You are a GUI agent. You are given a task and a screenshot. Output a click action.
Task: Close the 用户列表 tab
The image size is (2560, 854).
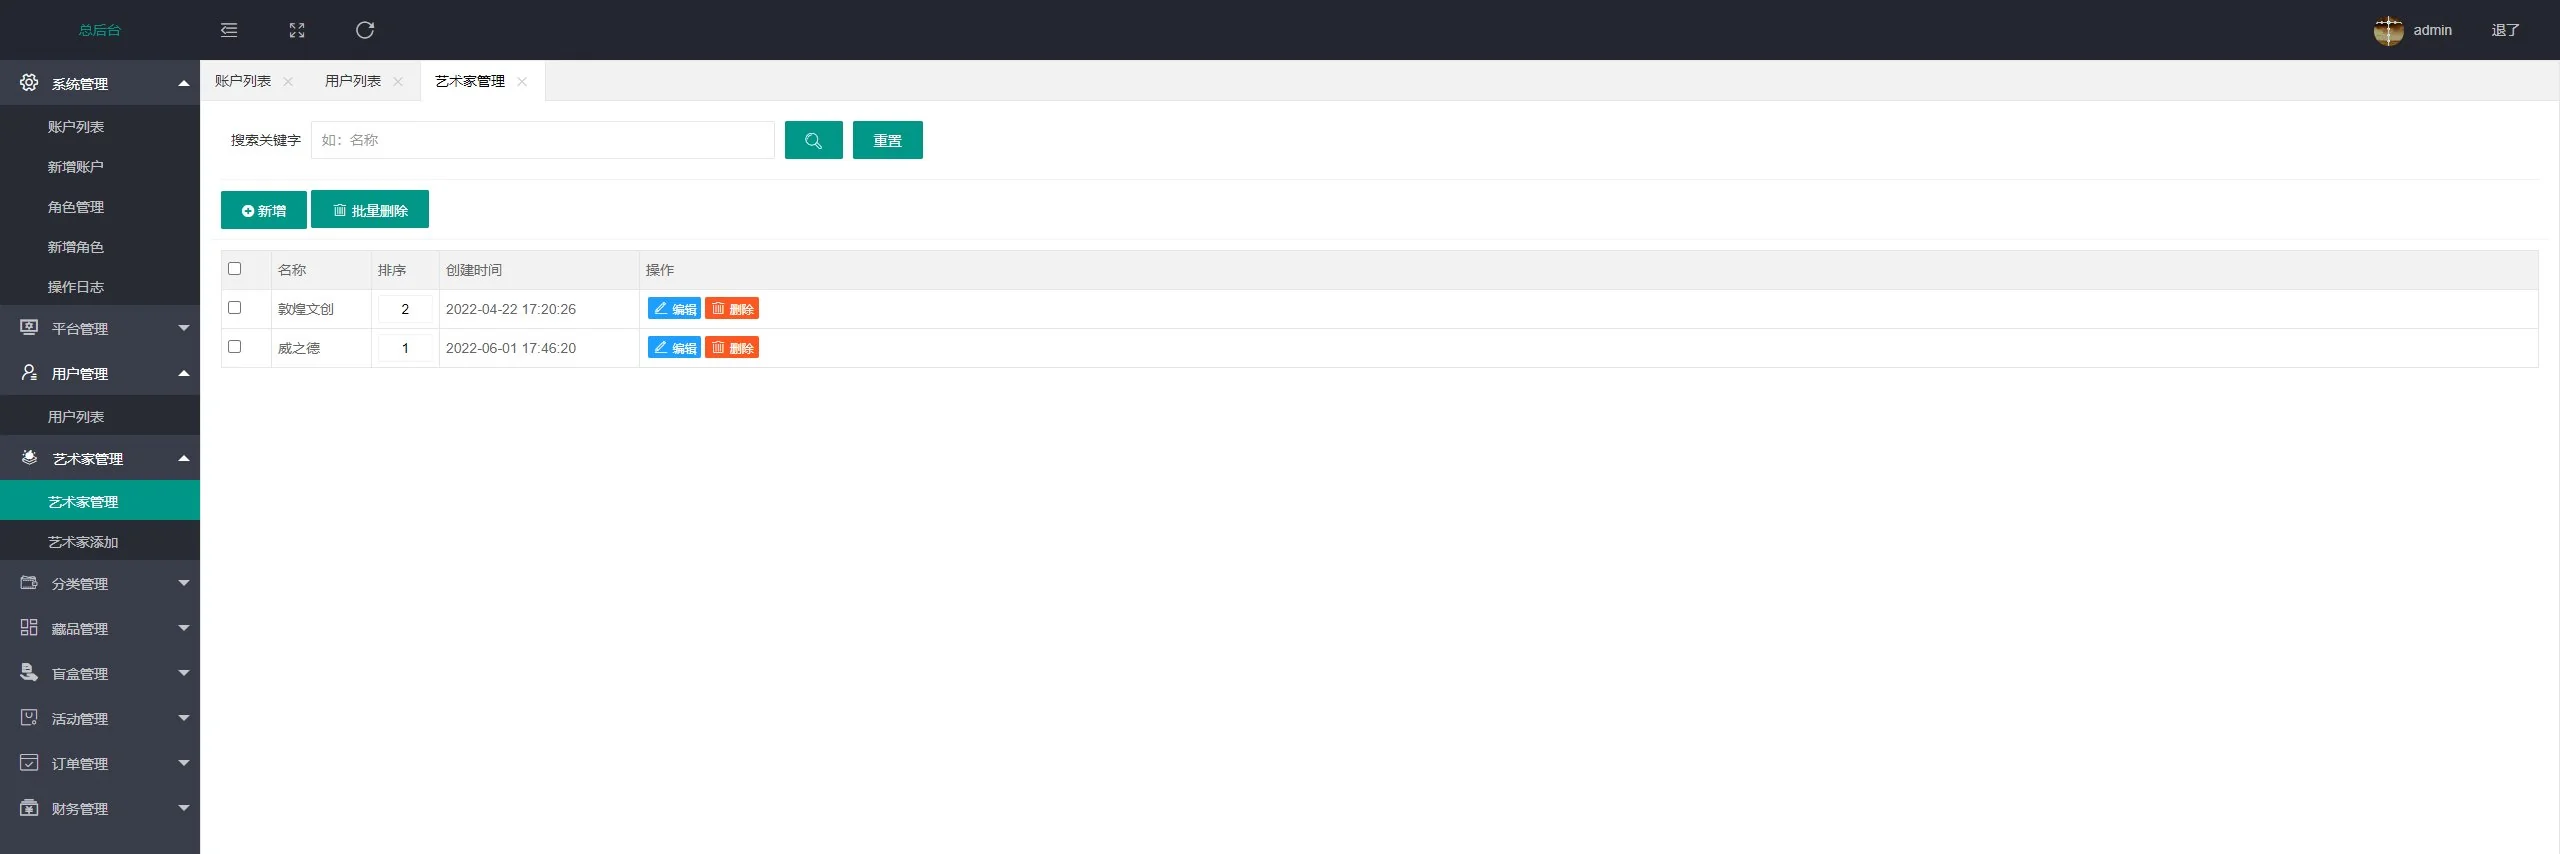pos(398,82)
